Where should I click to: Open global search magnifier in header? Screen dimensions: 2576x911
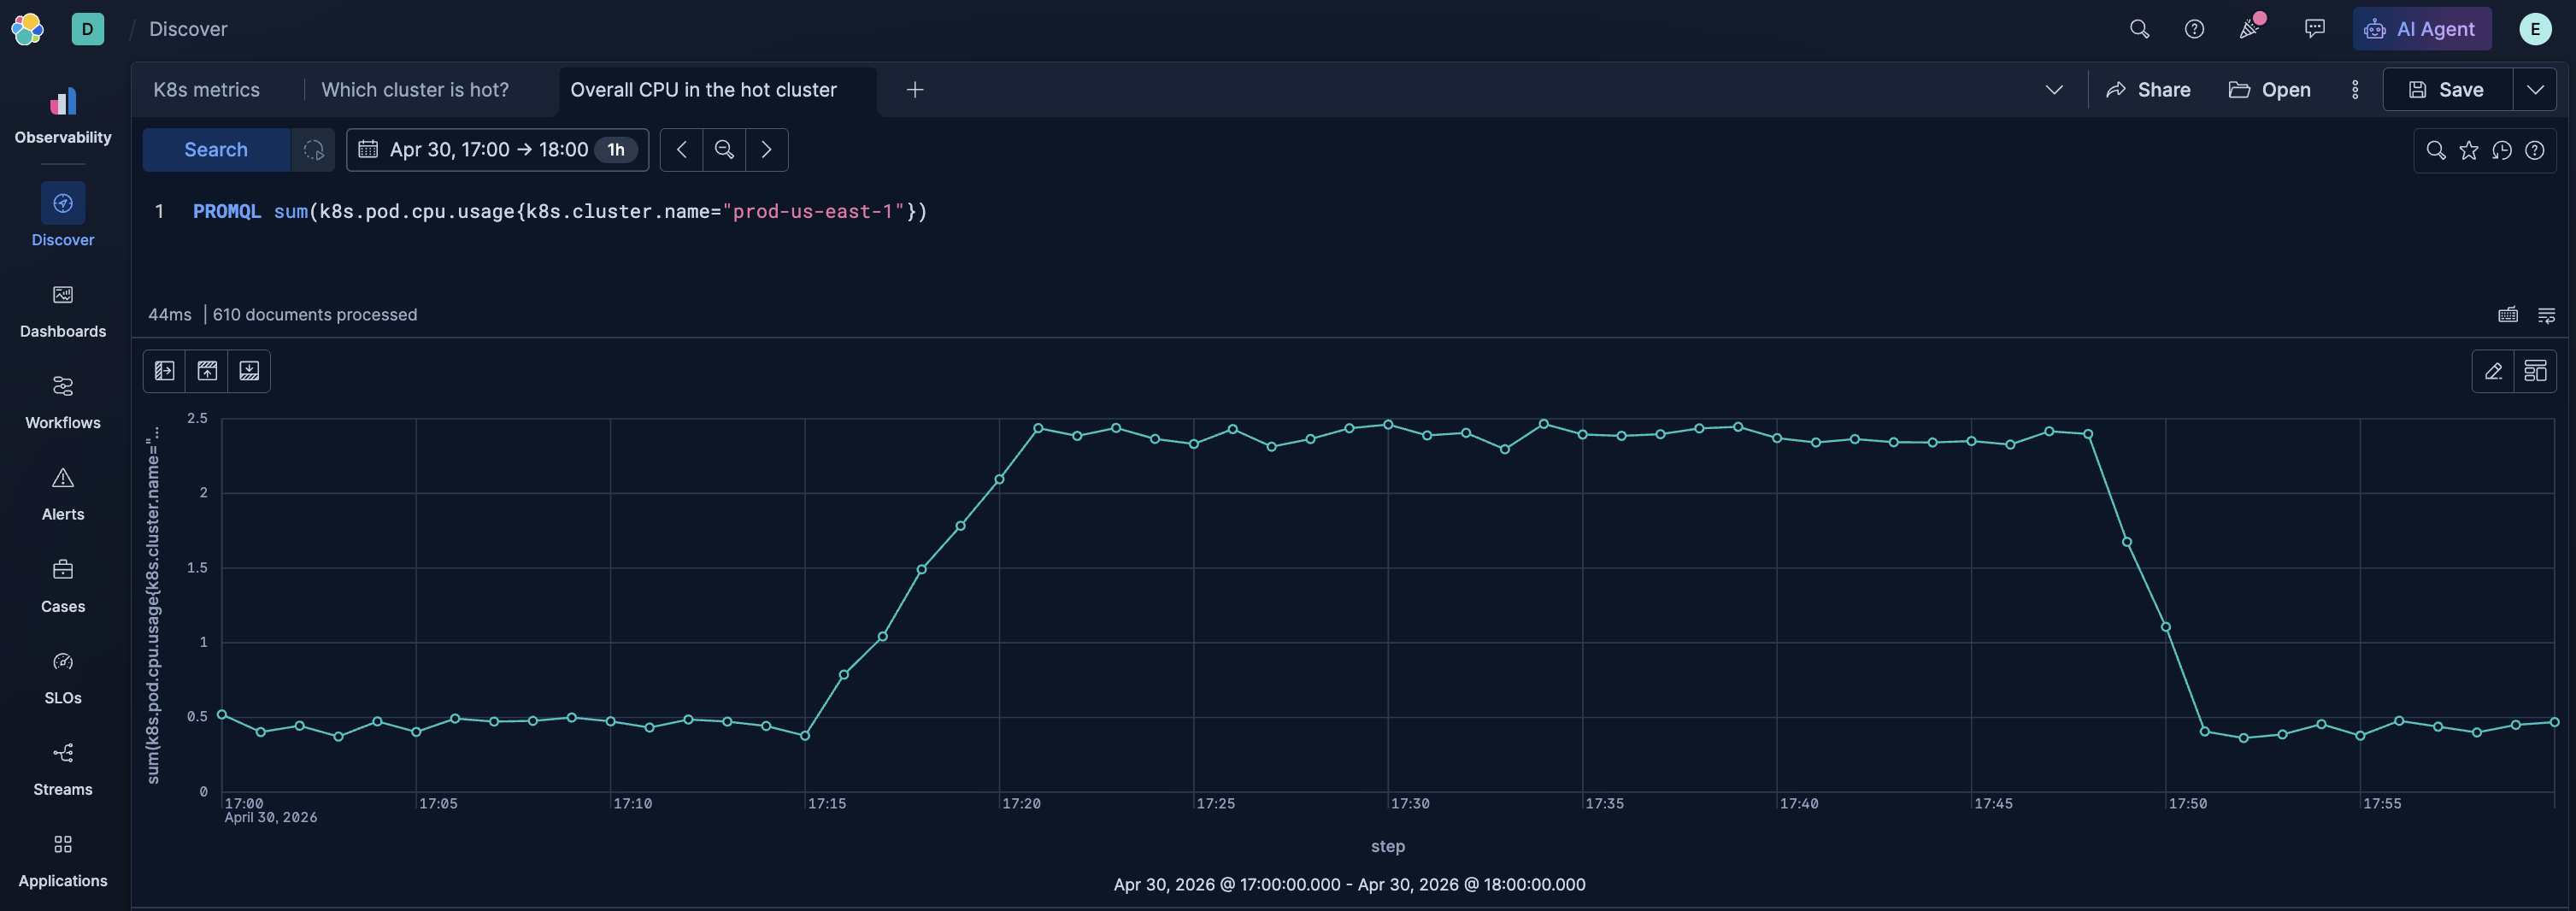click(x=2139, y=29)
